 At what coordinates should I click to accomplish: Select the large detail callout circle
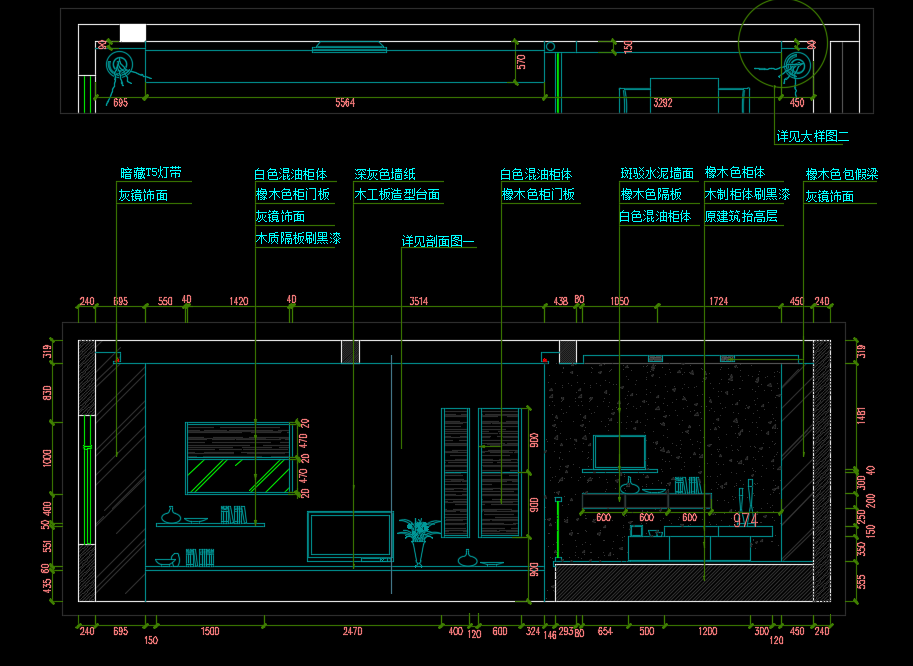point(783,43)
